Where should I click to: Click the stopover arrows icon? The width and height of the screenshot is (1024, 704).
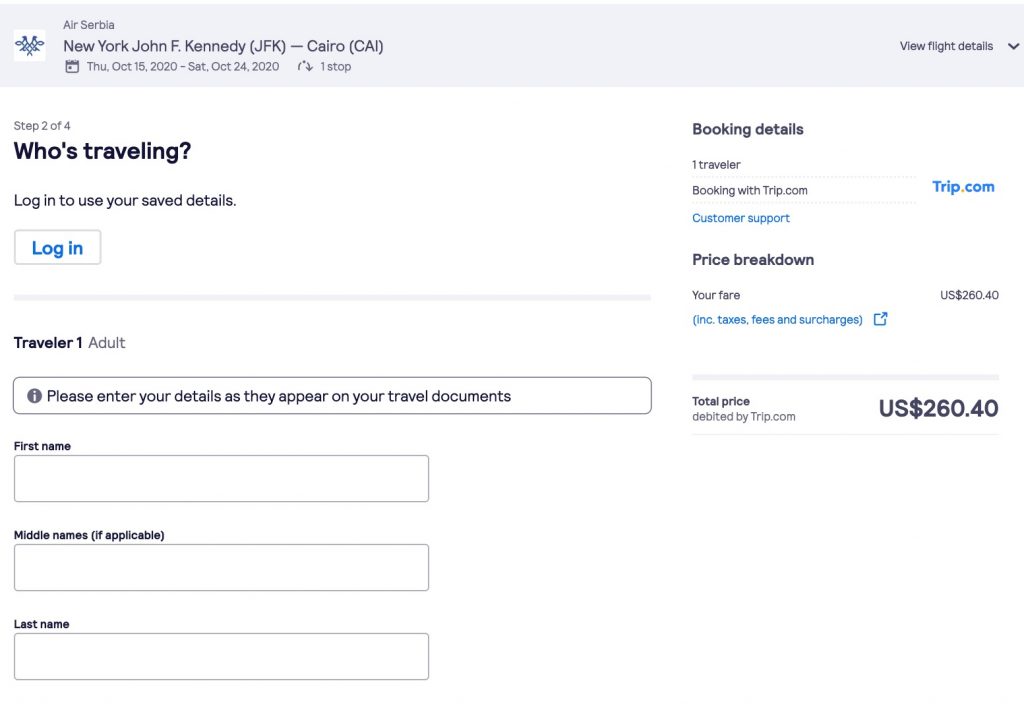[x=305, y=67]
